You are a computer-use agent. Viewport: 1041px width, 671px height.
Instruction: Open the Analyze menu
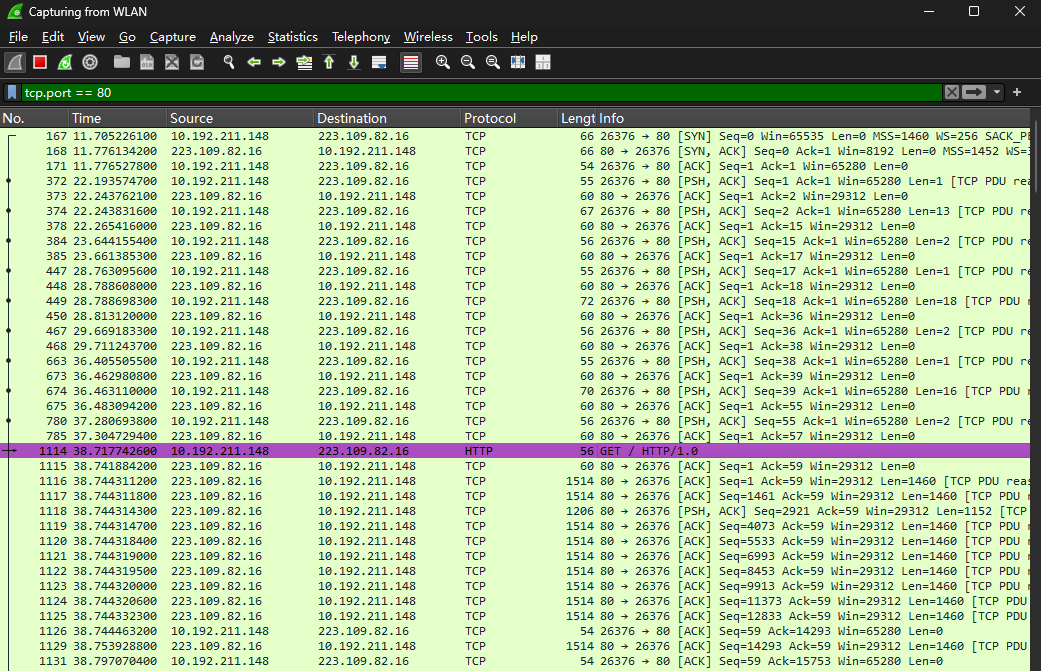tap(232, 37)
